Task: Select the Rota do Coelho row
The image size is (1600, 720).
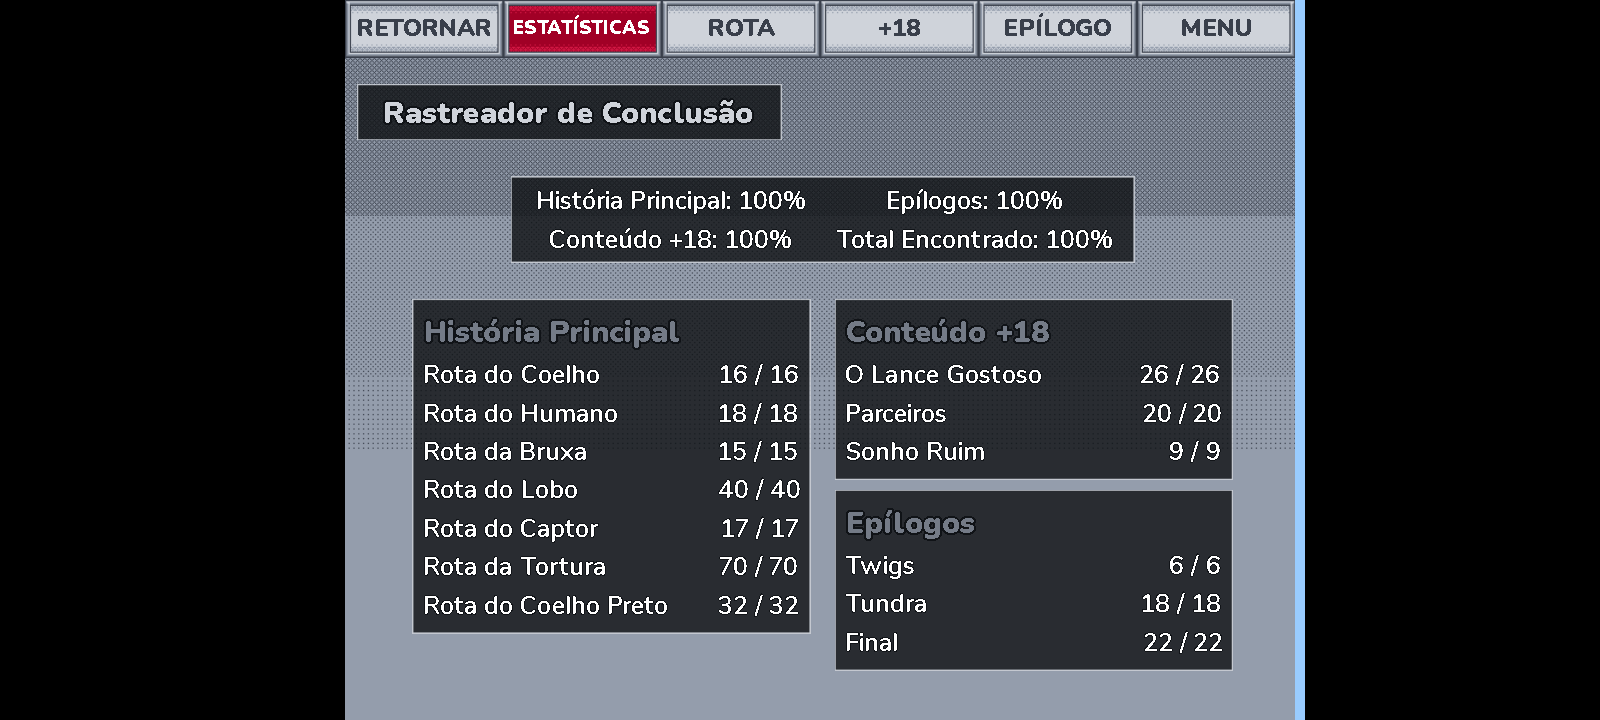Action: click(x=611, y=374)
